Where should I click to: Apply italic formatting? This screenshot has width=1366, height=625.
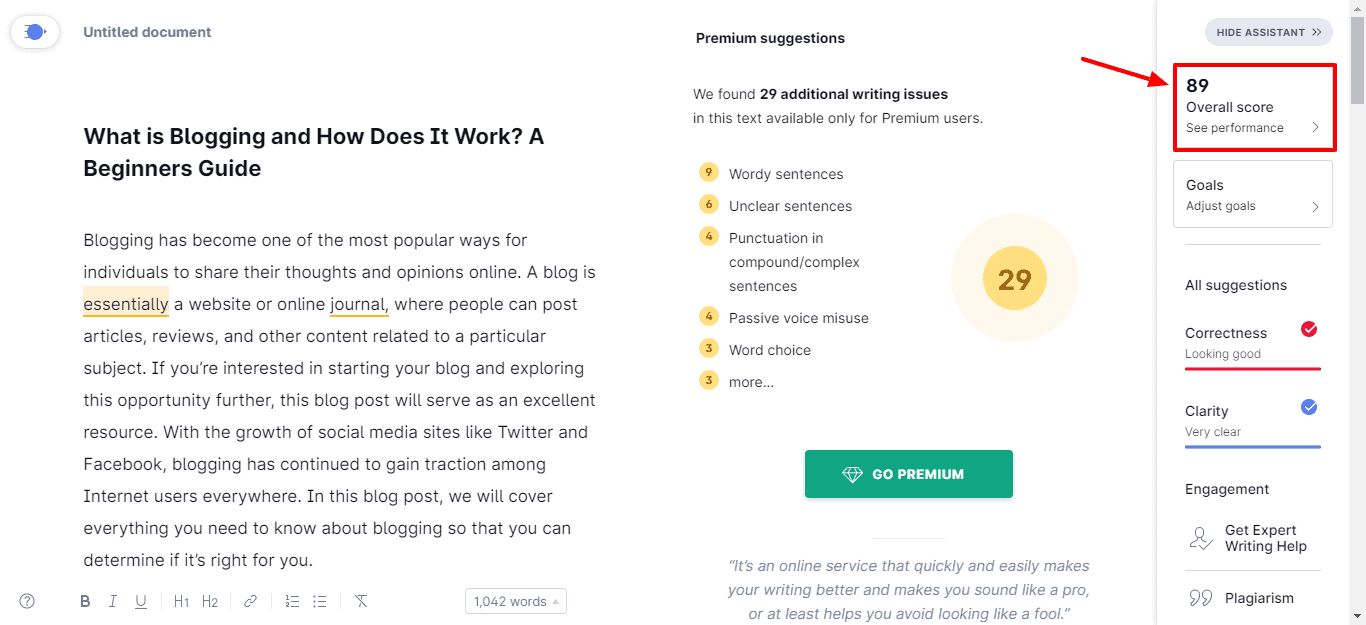coord(113,601)
